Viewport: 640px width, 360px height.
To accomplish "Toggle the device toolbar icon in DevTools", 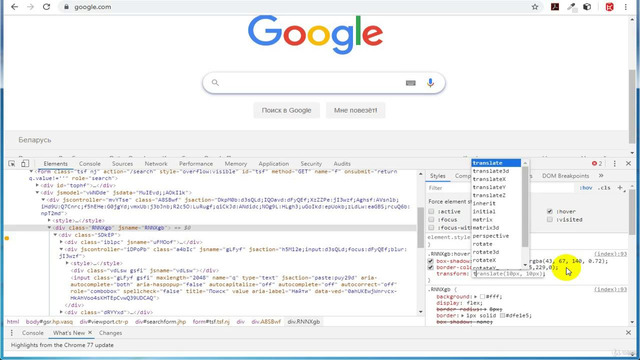I will pyautogui.click(x=25, y=164).
